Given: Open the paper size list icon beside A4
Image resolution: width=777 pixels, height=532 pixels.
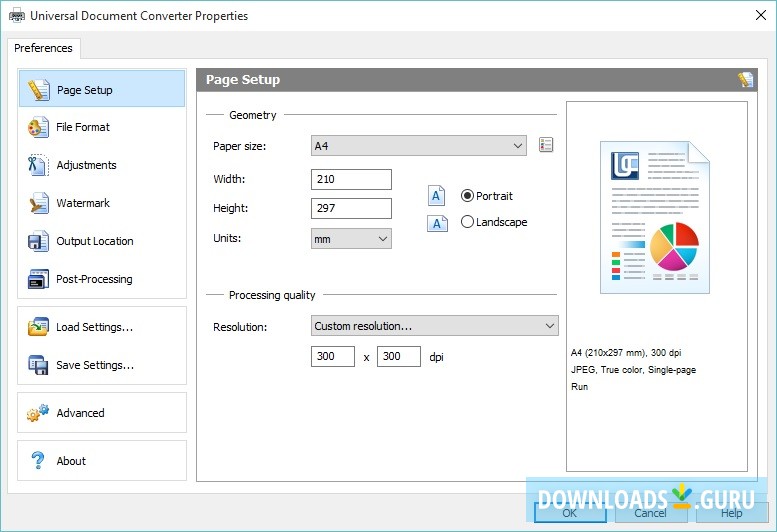Looking at the screenshot, I should (546, 145).
